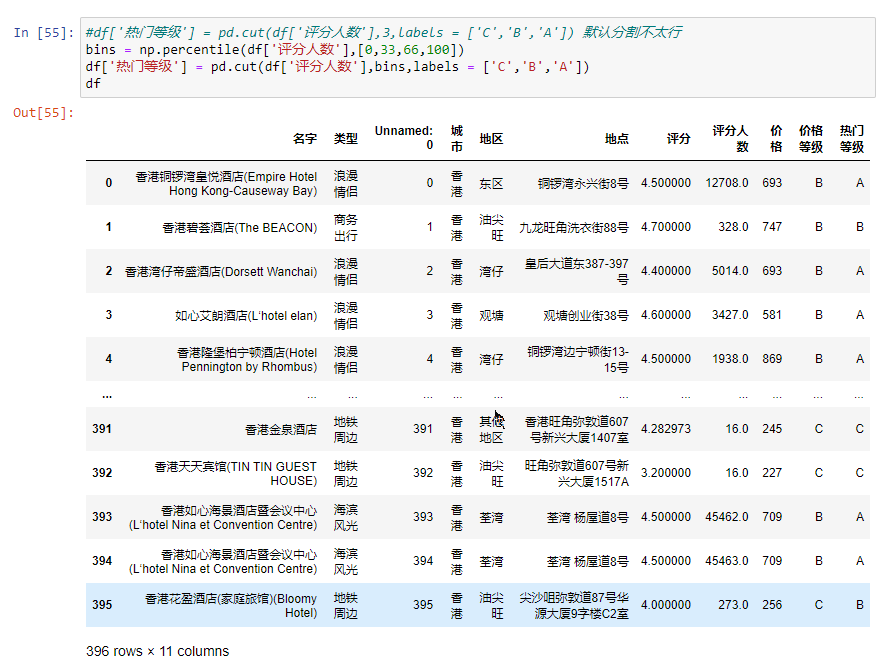Click hotel name Empire Hotel Hong Kong-Causeway Bay
Viewport: 892px width, 670px height.
coord(226,184)
